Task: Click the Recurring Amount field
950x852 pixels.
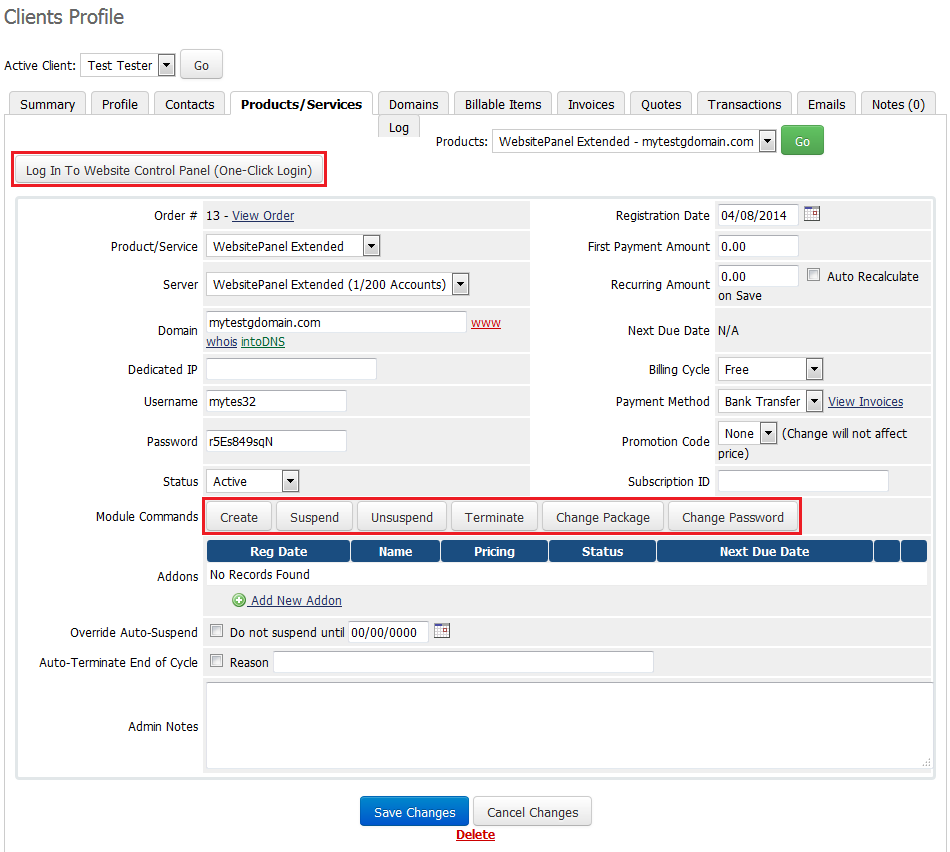Action: click(758, 276)
